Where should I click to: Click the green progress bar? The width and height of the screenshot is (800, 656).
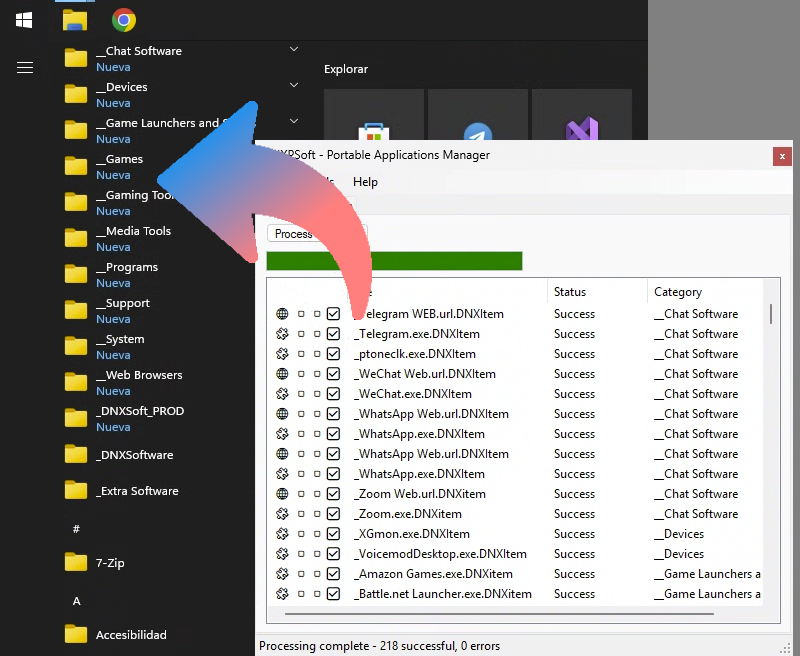click(x=394, y=261)
